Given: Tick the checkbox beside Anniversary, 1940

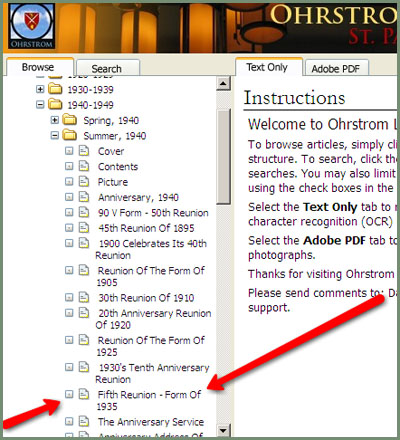Looking at the screenshot, I should point(69,197).
